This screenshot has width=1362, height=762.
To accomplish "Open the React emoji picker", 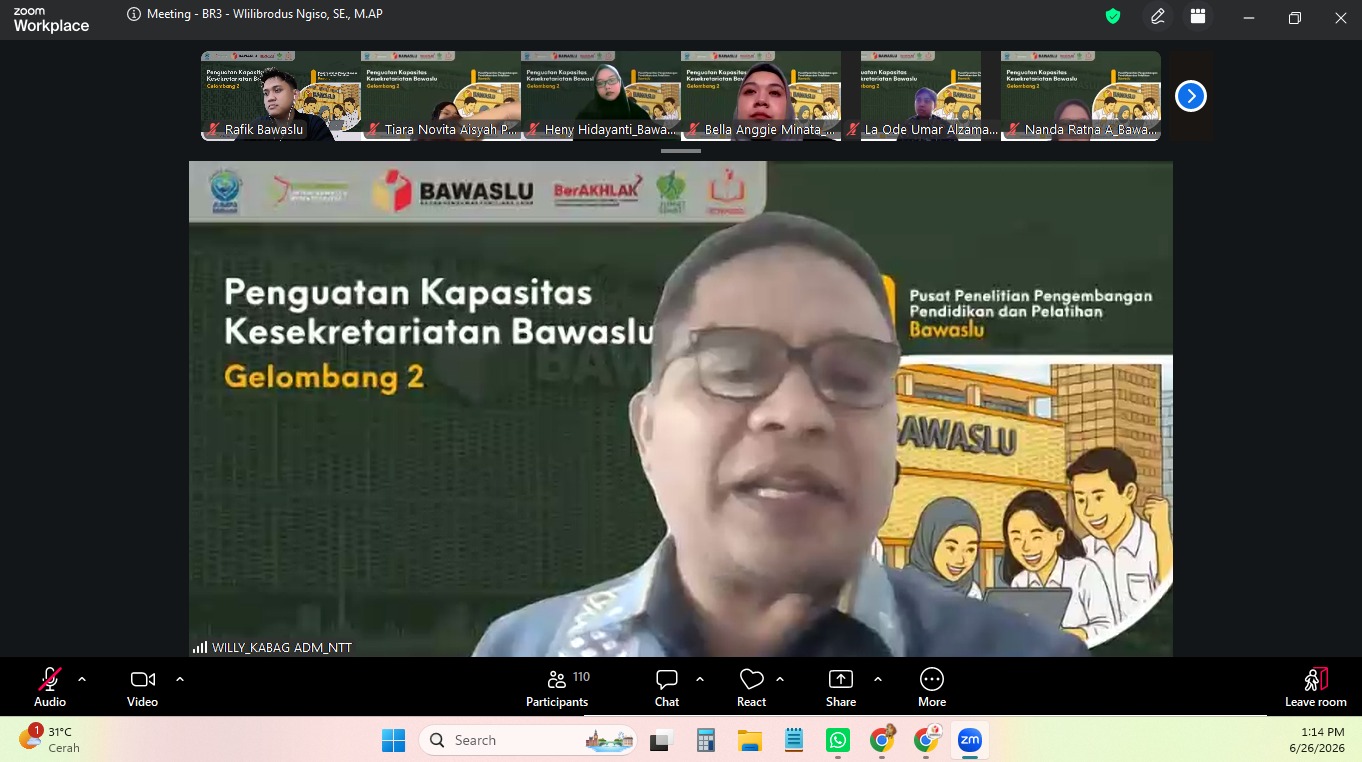I will [751, 687].
